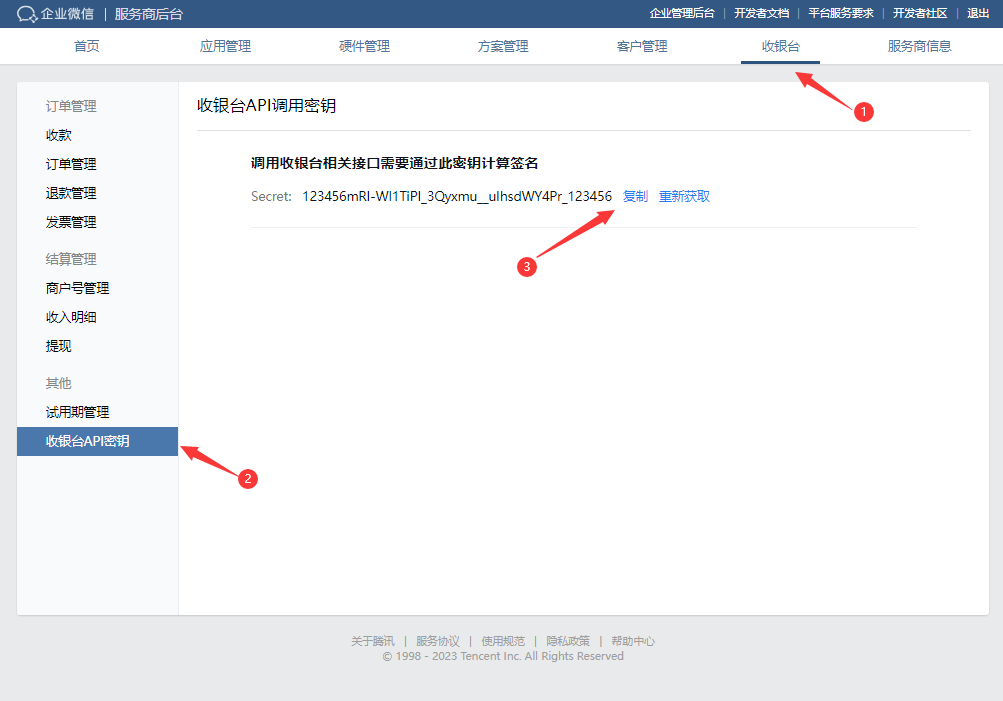Open 开发者文档 from the top bar
Screen dimensions: 1003x701
point(761,13)
